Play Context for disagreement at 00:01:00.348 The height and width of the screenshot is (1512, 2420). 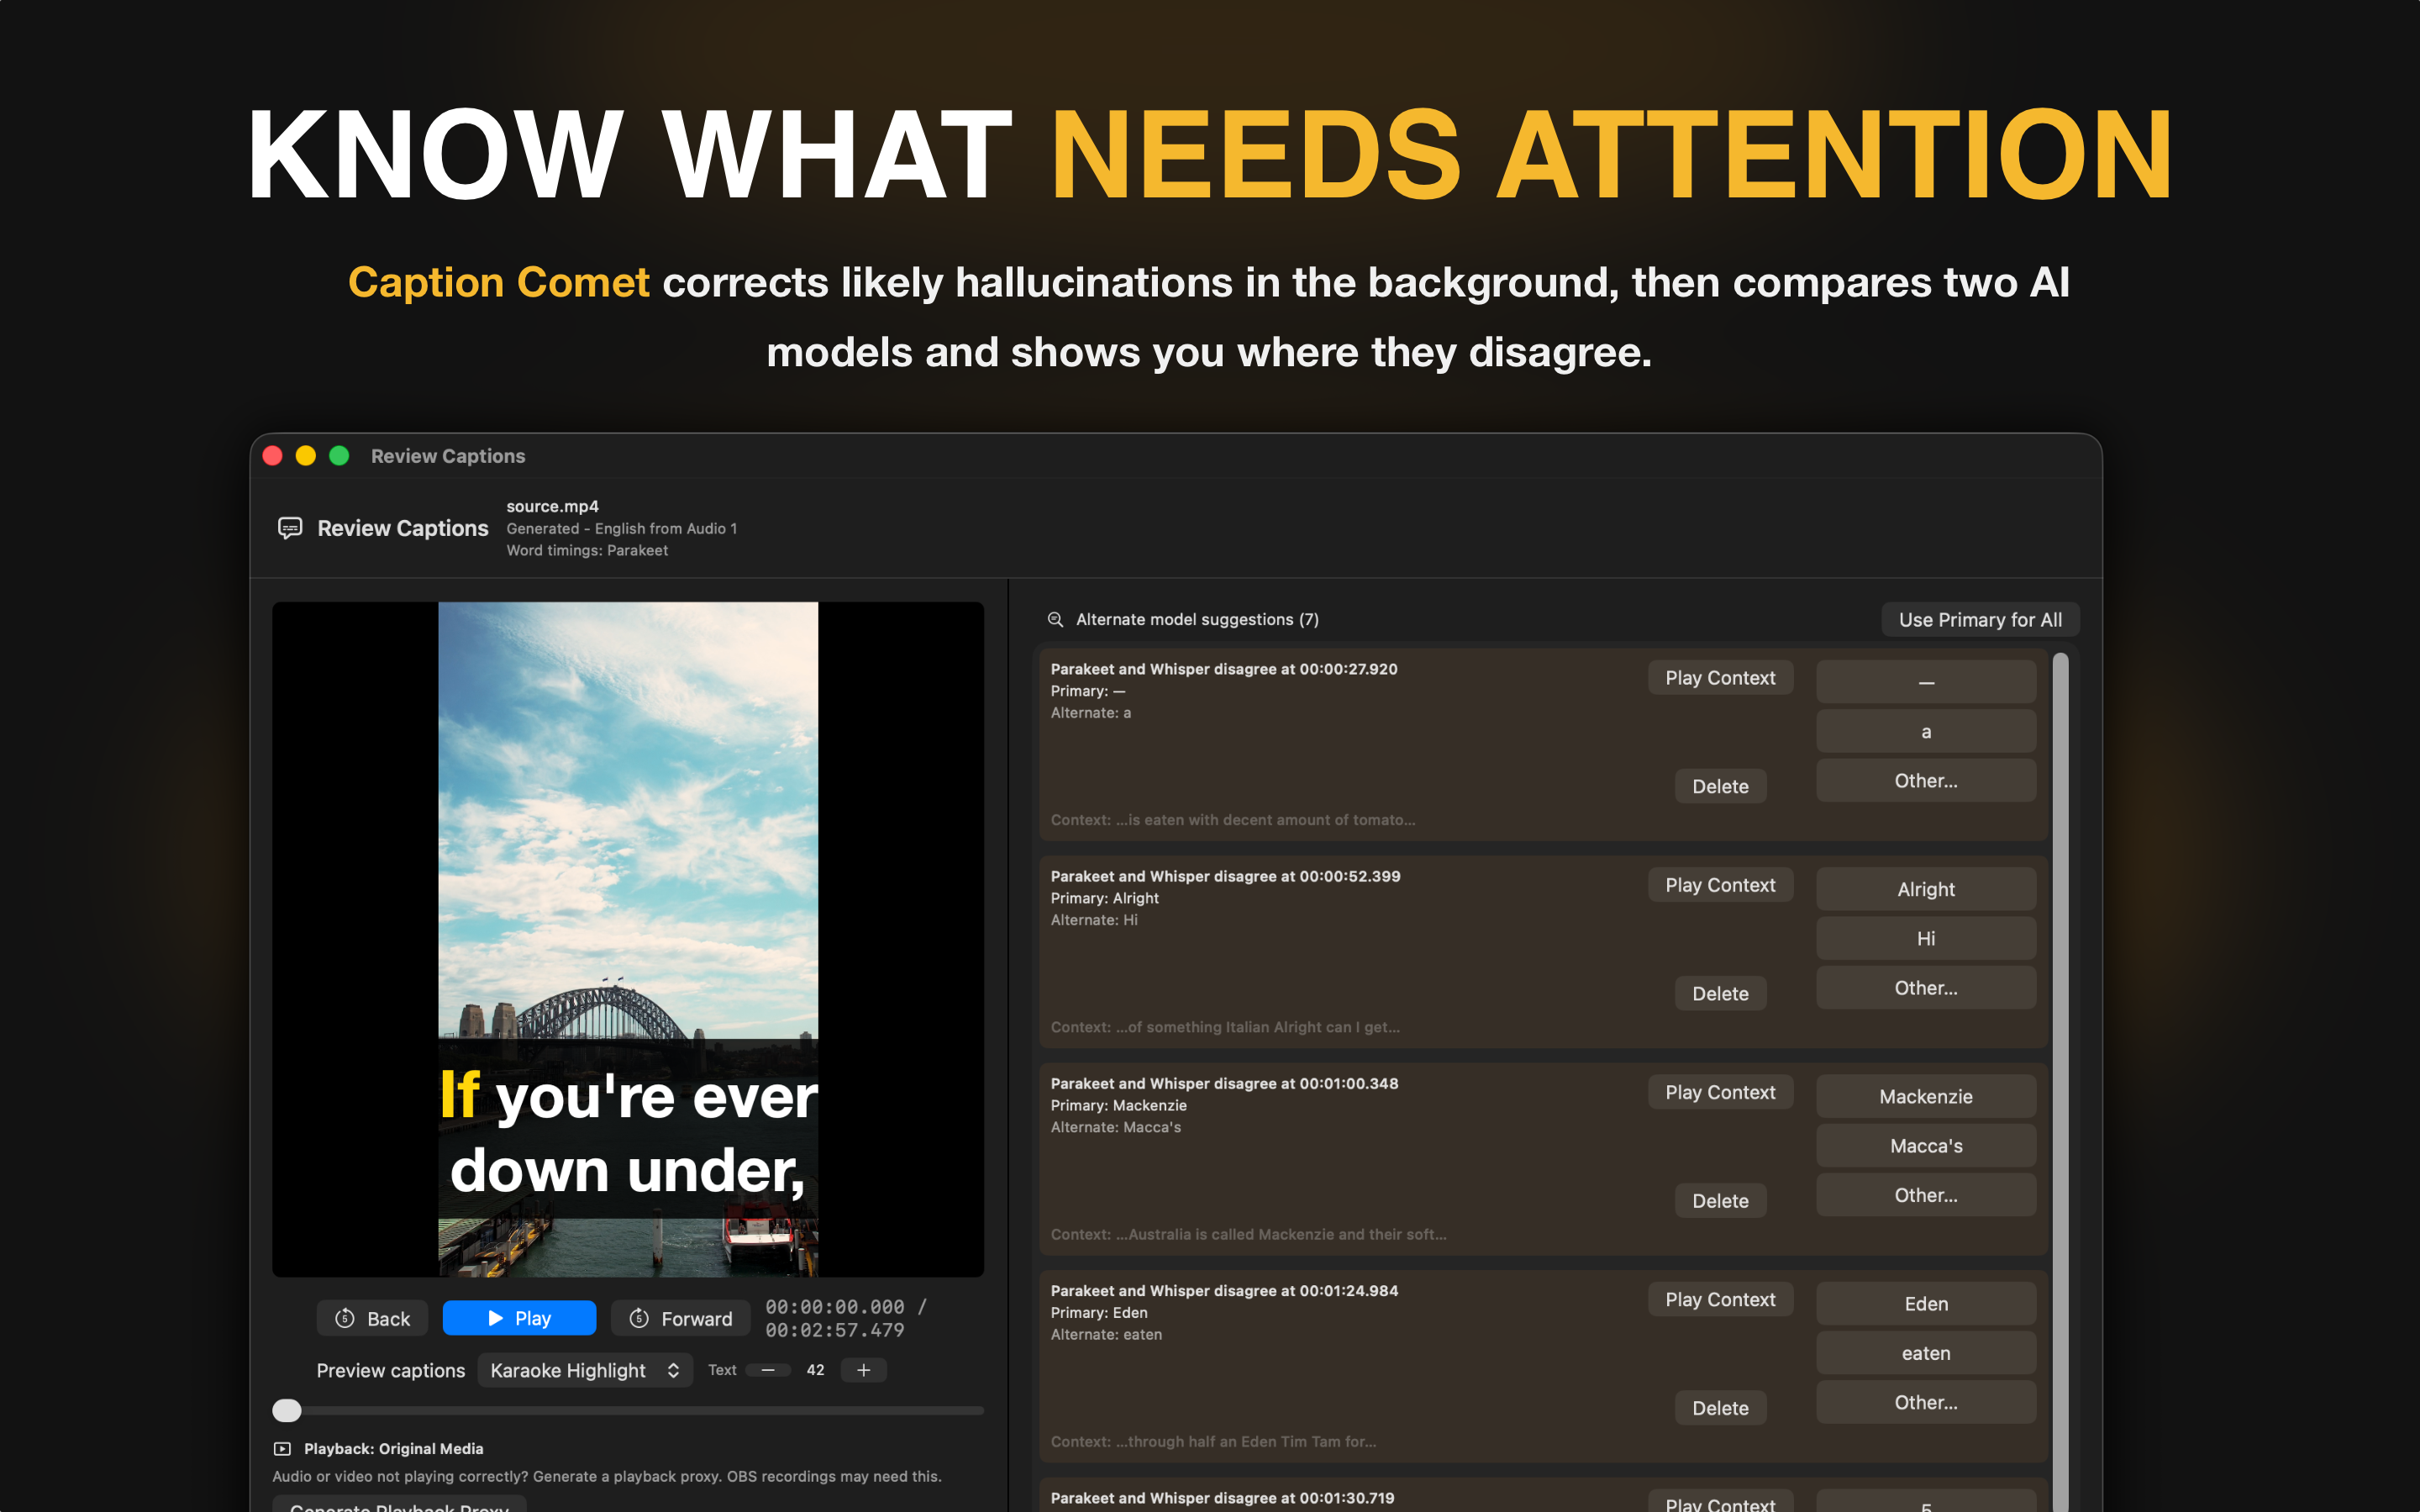[1720, 1092]
